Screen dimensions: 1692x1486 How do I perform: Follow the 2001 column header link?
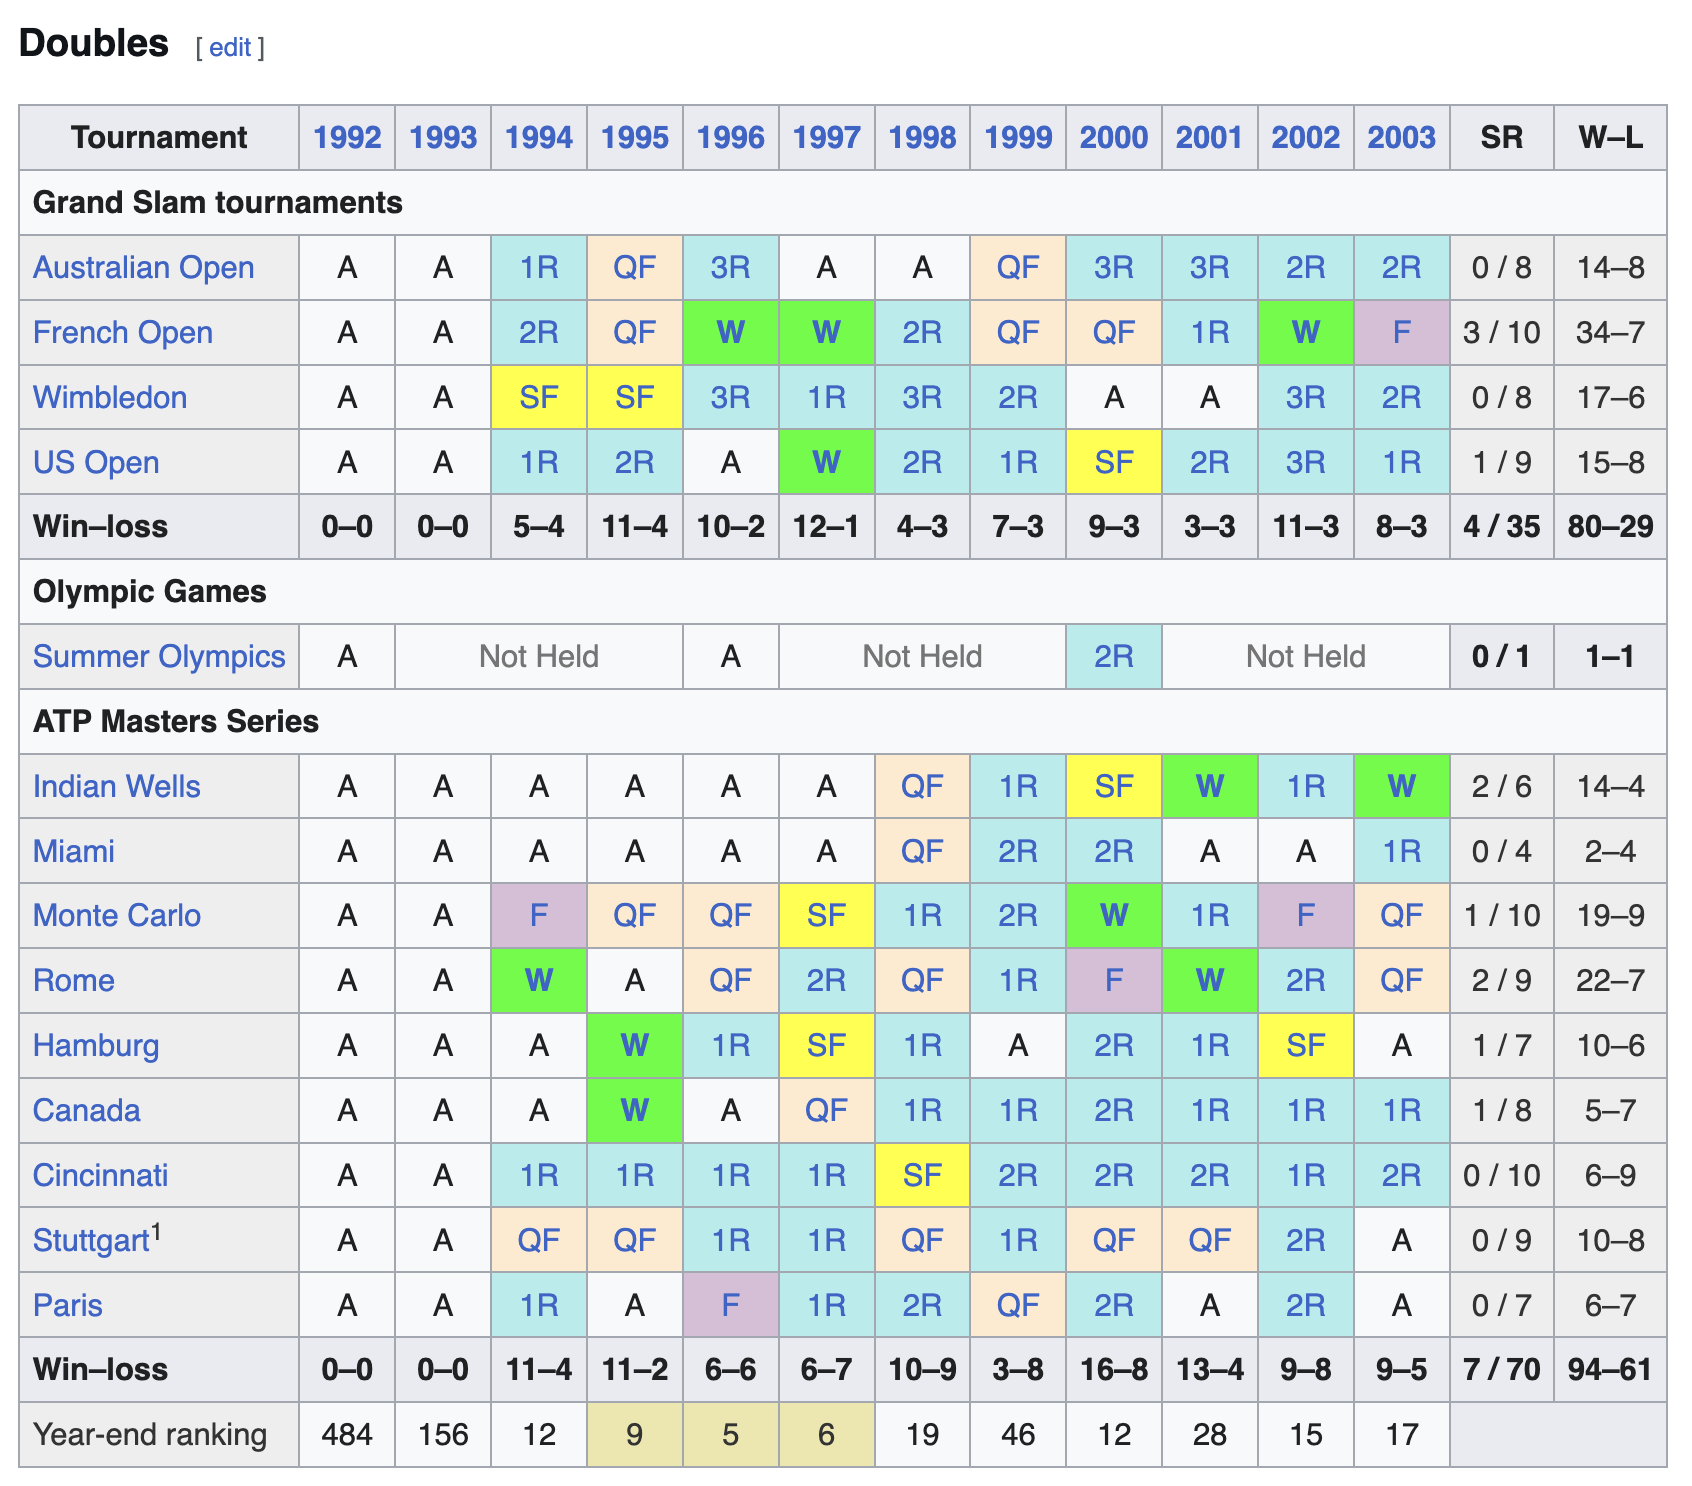tap(1210, 137)
